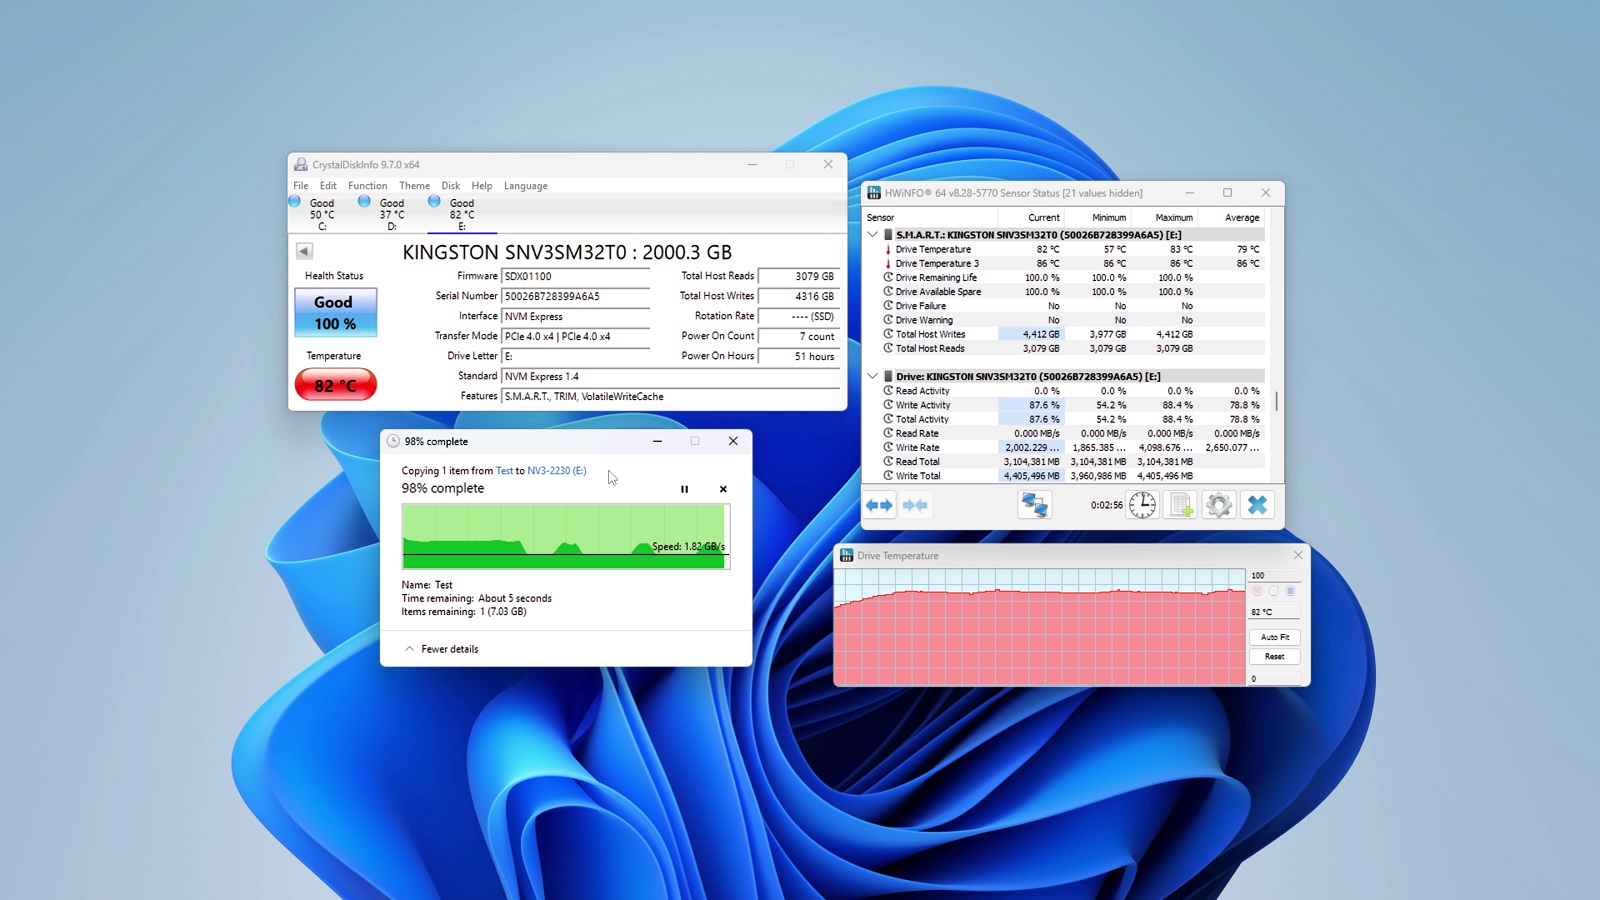Click copy dialog clock title icon

point(393,441)
